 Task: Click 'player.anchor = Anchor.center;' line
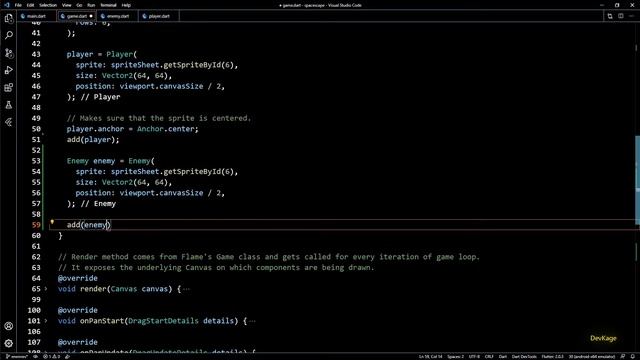[x=132, y=129]
